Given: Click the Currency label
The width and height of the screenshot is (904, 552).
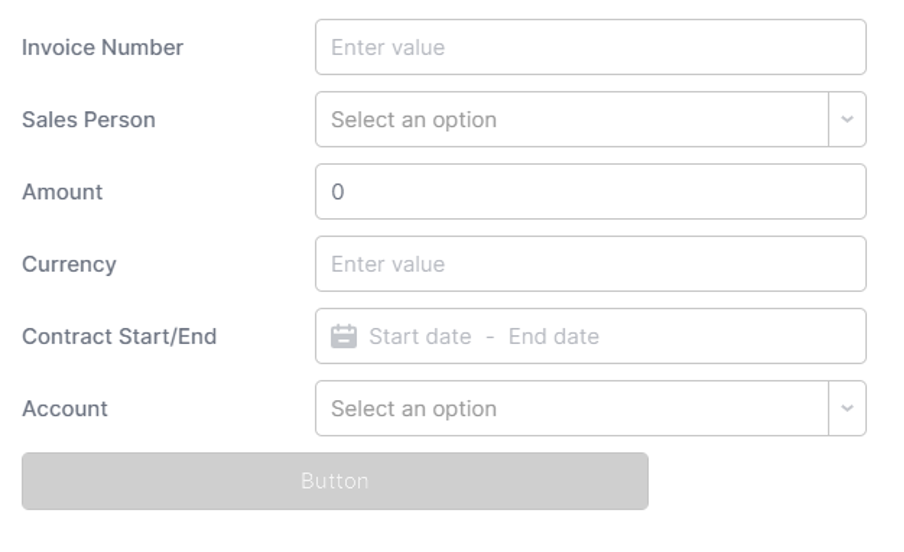Looking at the screenshot, I should click(x=69, y=265).
